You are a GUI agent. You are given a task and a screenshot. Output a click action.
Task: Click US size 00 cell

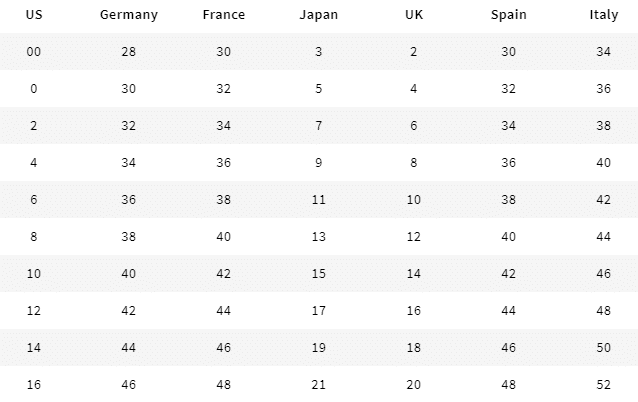pos(34,52)
